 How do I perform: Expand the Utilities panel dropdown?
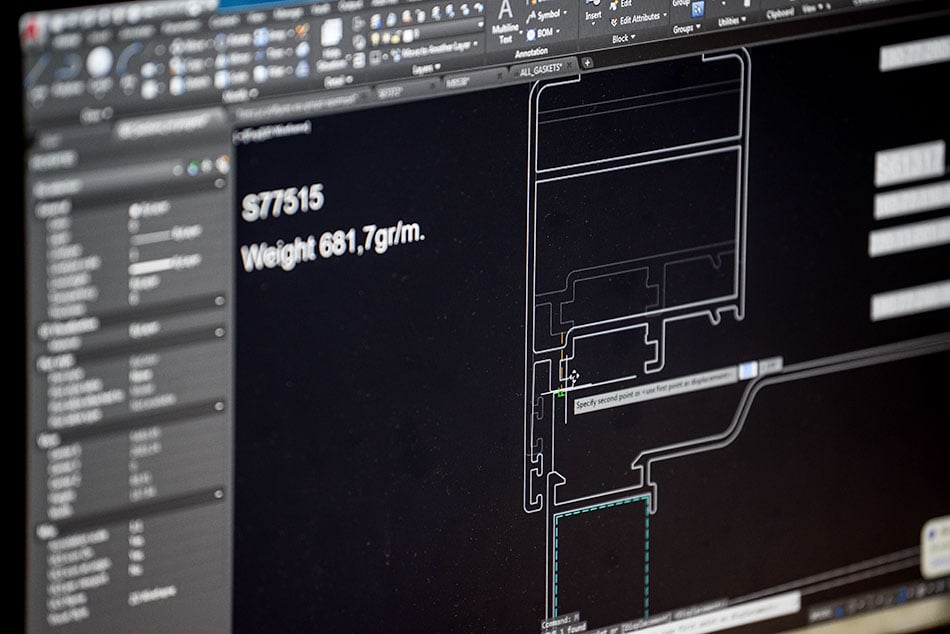[x=731, y=21]
